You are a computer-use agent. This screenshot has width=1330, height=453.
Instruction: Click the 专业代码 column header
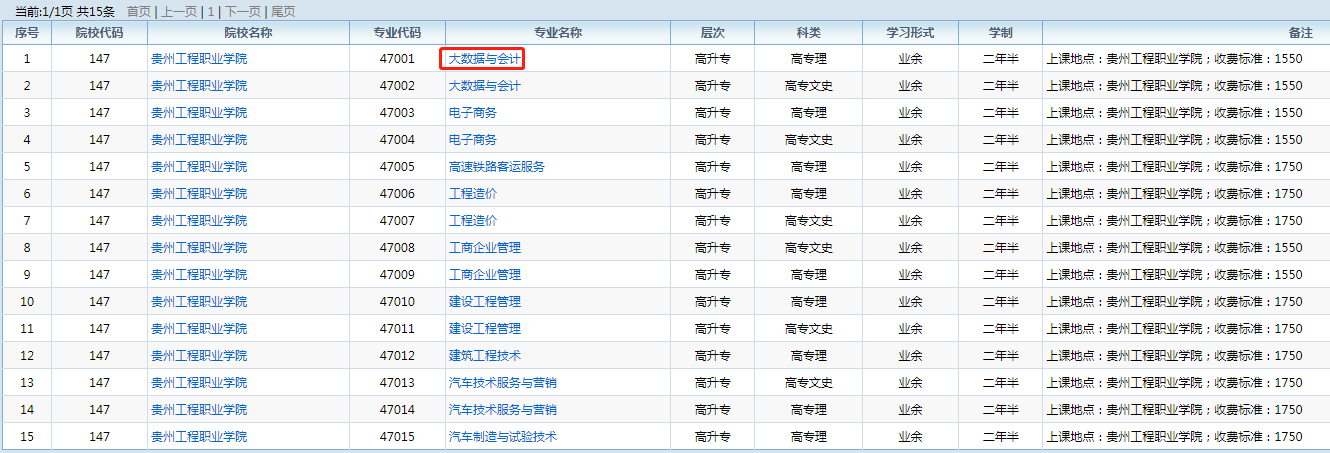point(397,33)
